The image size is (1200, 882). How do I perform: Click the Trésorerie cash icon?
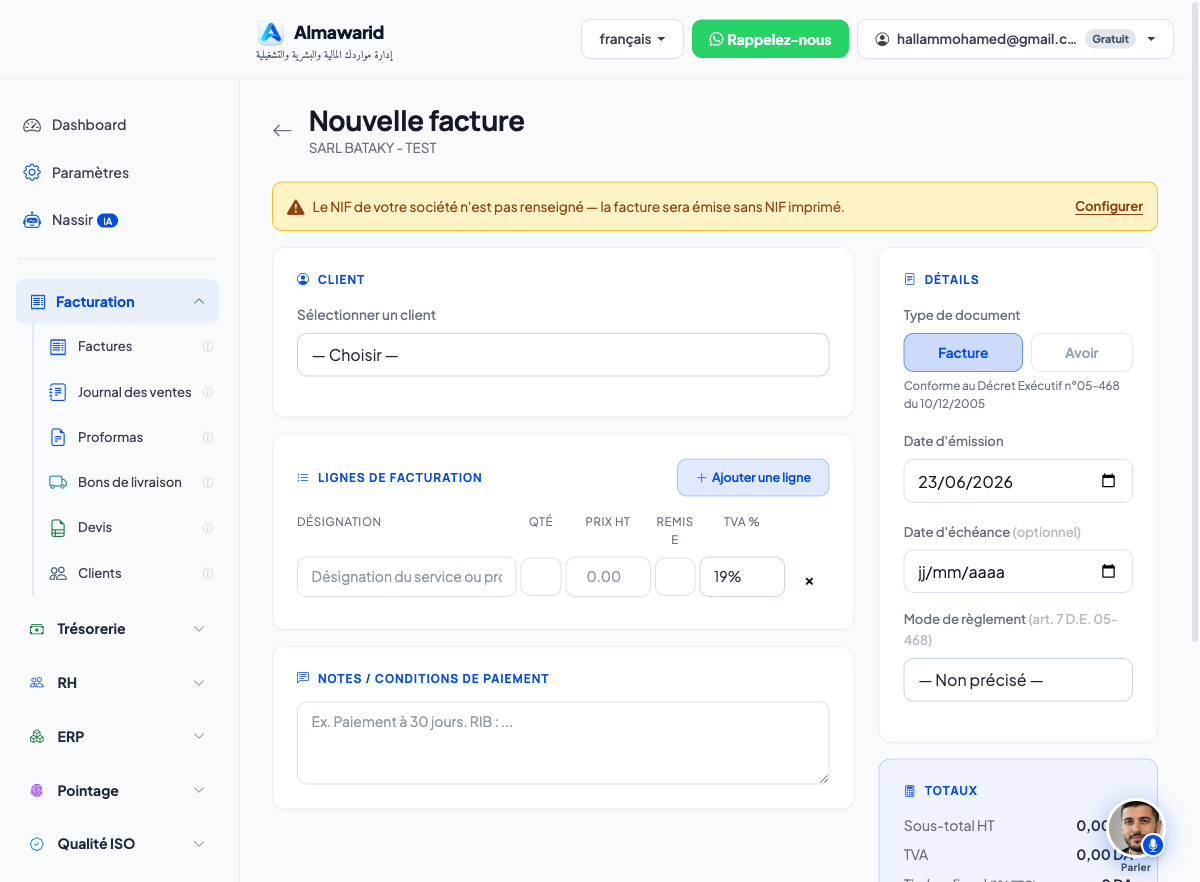pos(37,629)
